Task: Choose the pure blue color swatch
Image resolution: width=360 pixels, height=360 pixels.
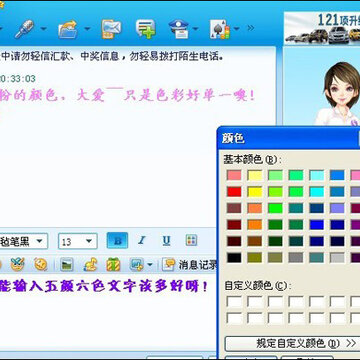Action: coord(317,225)
